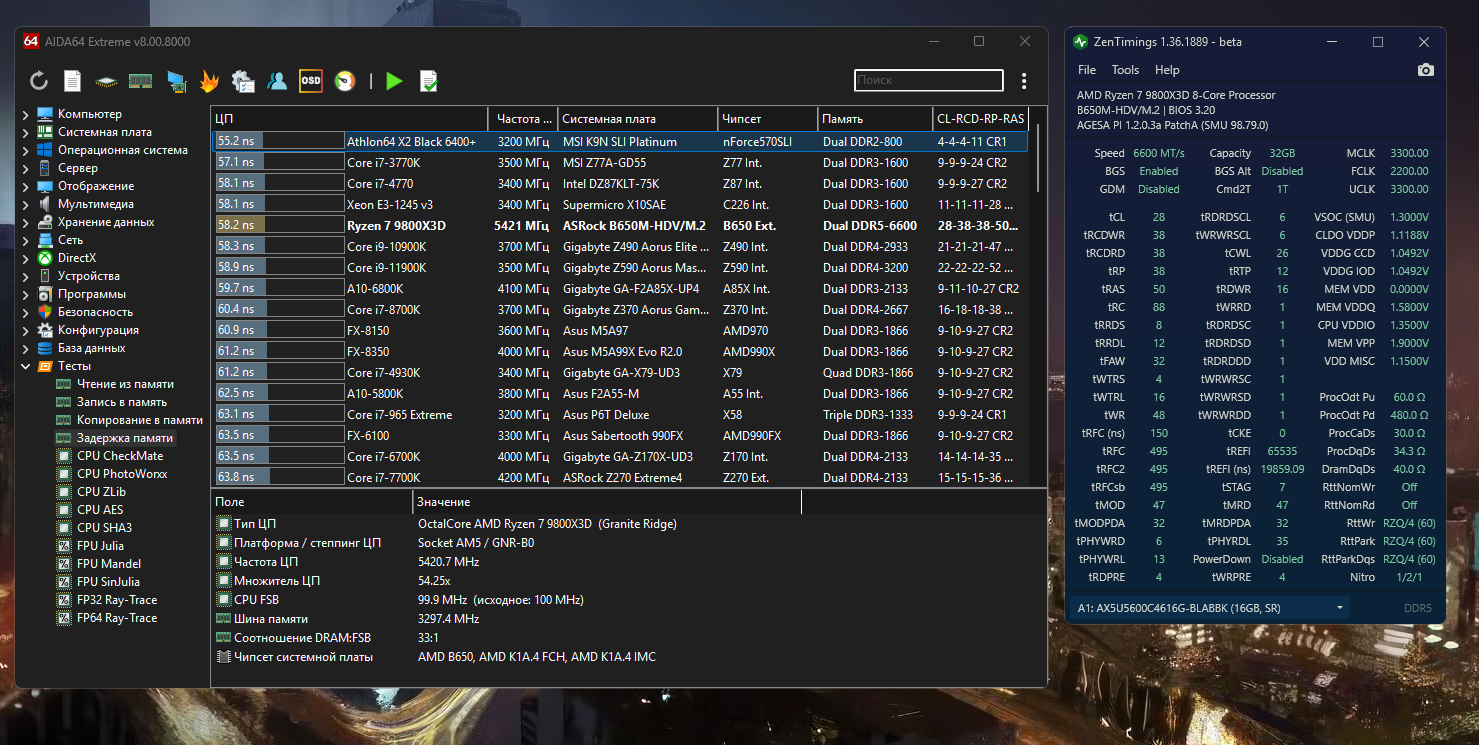Click the monitor with card toolbar icon

[176, 81]
